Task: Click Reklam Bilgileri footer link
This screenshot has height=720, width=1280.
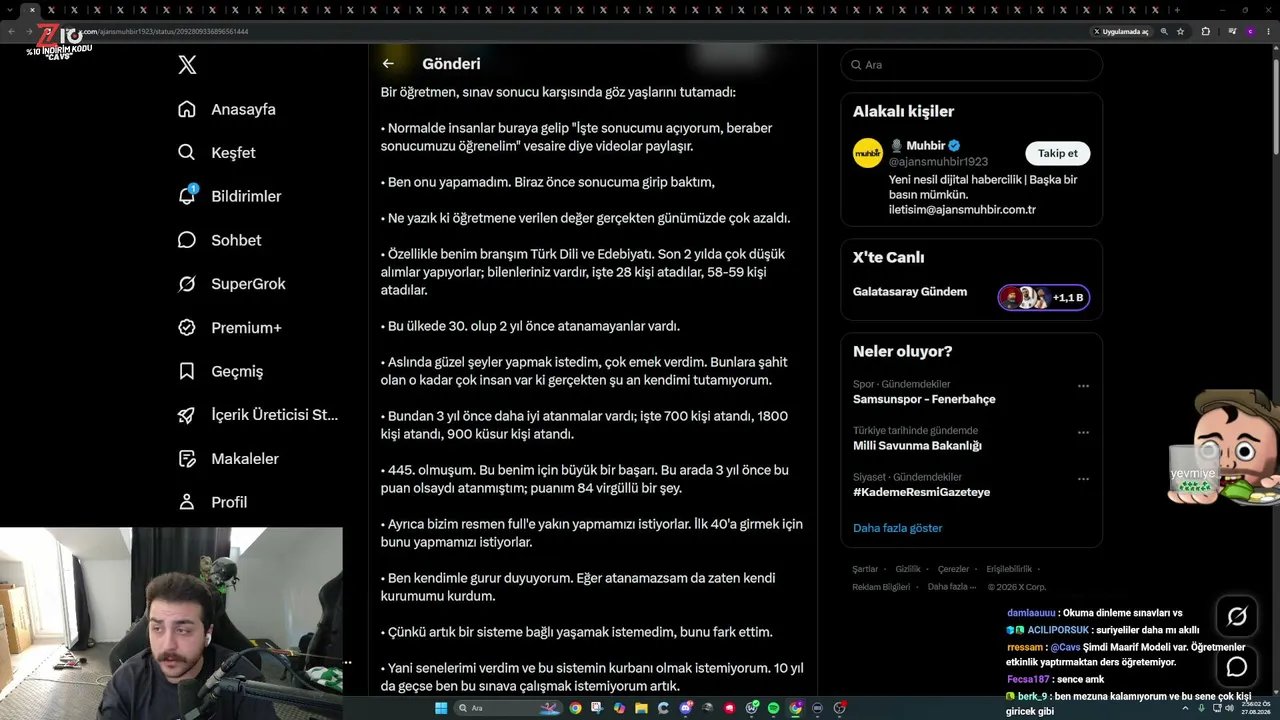Action: point(881,587)
